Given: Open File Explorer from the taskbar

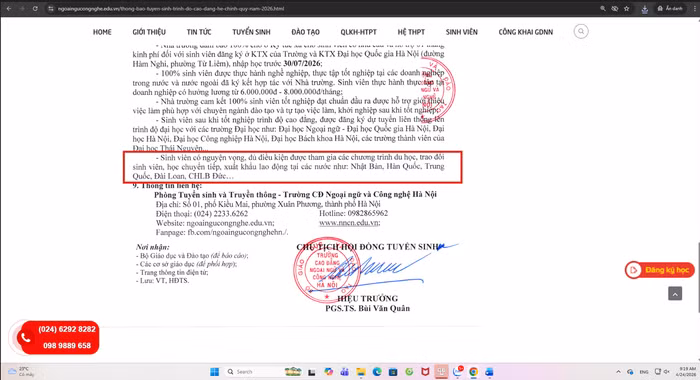Looking at the screenshot, I should coord(361,372).
